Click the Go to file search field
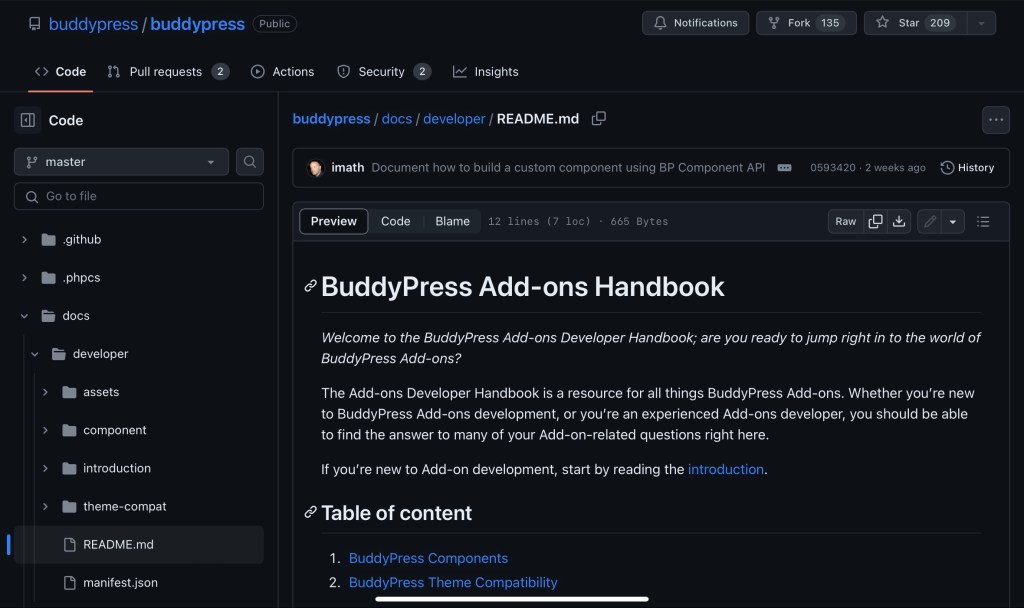The height and width of the screenshot is (608, 1024). [x=139, y=196]
